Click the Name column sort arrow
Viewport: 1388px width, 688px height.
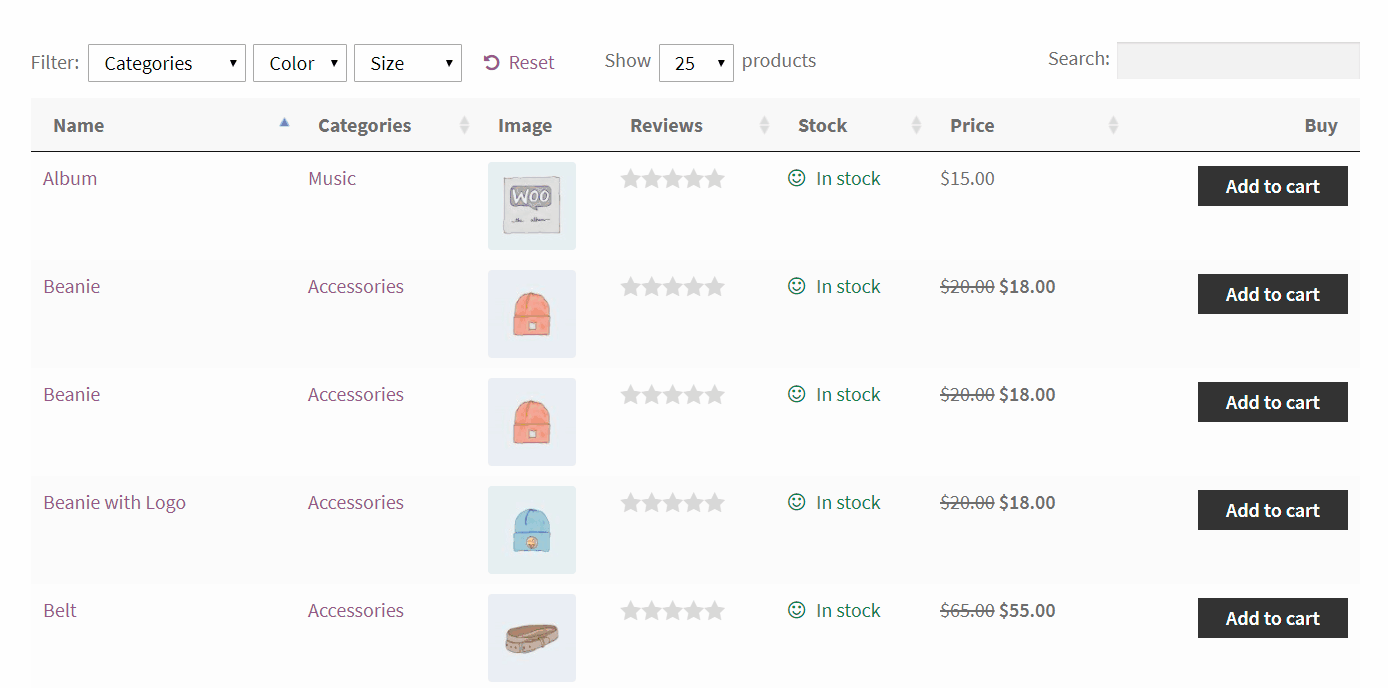coord(284,123)
